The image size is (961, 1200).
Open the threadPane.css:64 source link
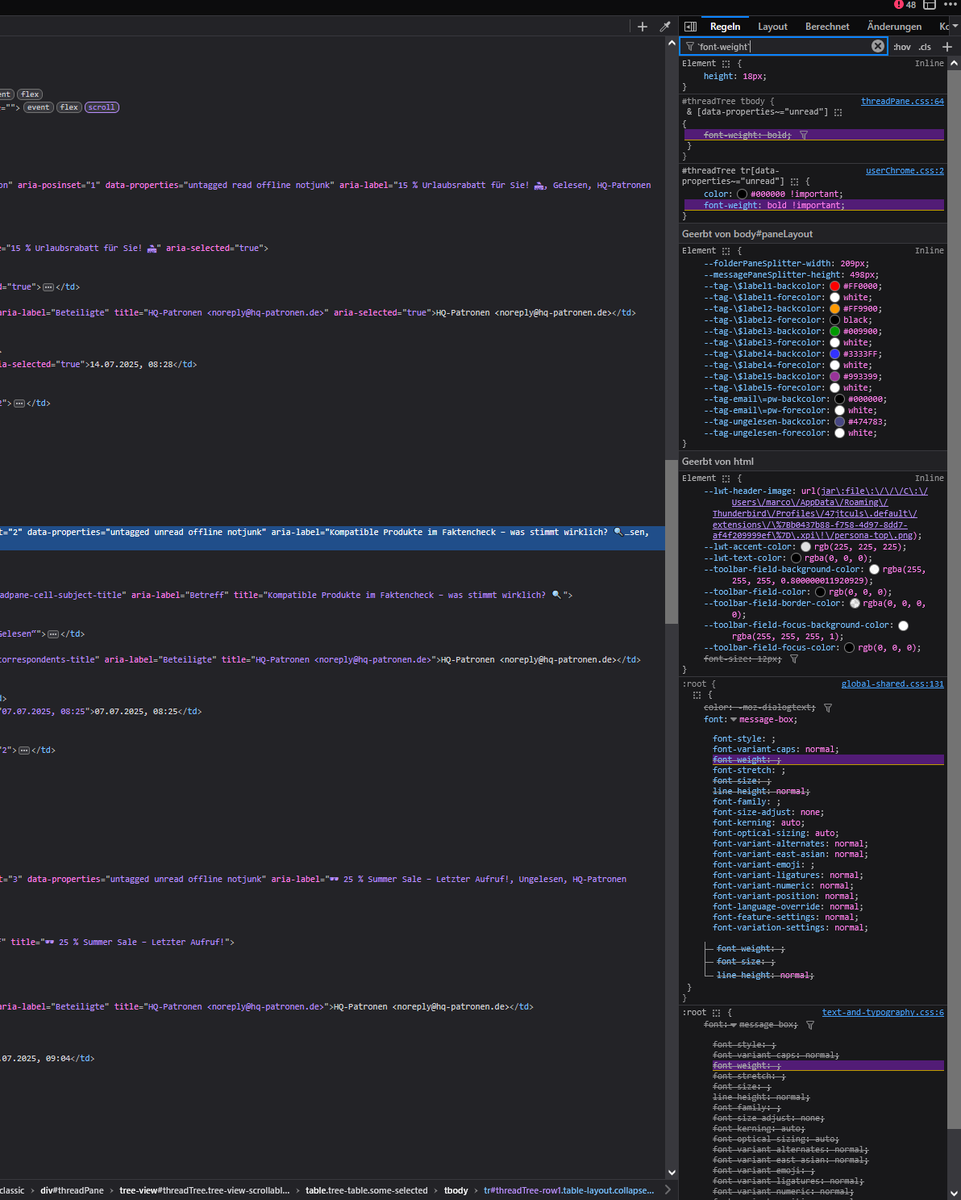point(902,102)
